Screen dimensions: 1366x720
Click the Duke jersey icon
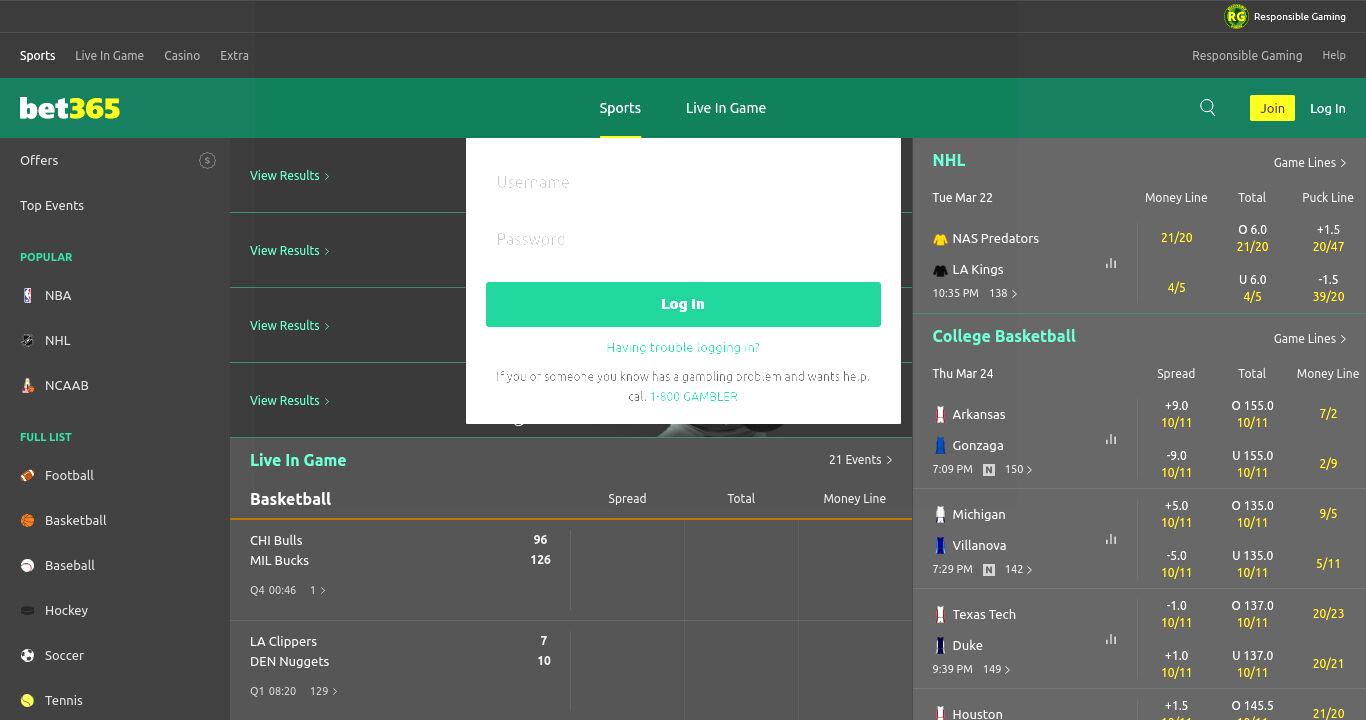pos(940,645)
